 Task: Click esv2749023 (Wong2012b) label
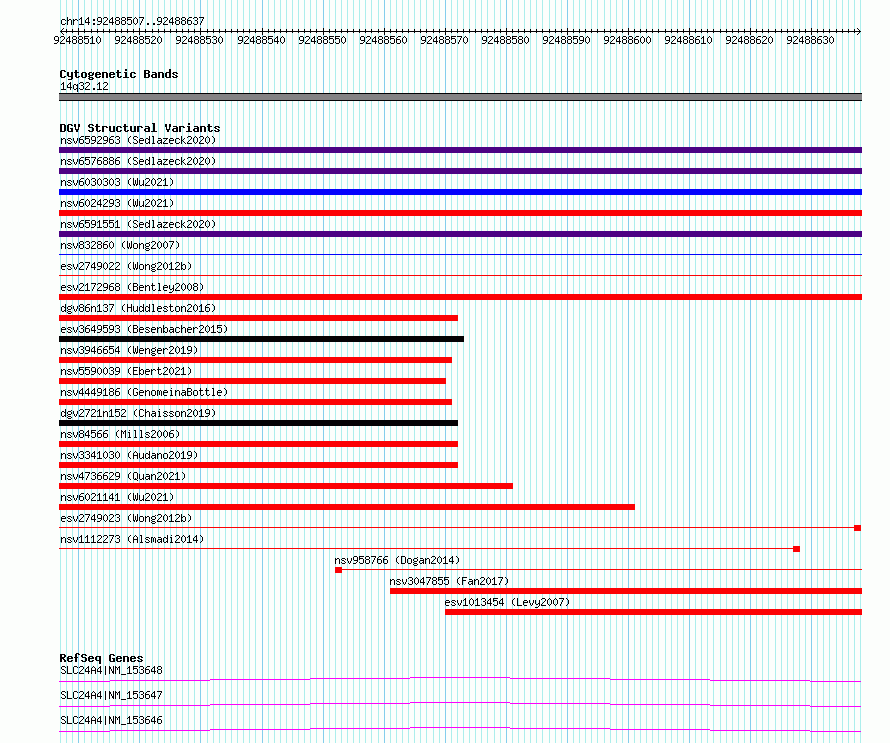point(126,518)
